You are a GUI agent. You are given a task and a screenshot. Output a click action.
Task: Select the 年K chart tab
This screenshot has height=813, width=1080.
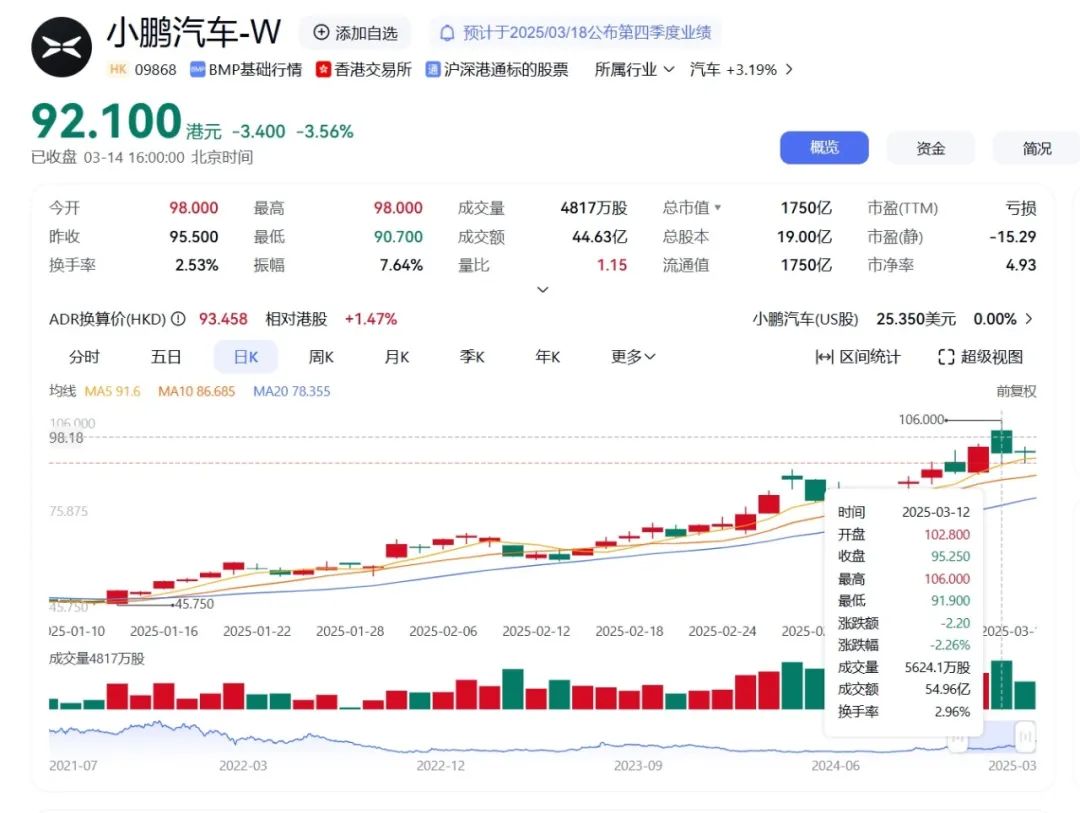coord(548,357)
